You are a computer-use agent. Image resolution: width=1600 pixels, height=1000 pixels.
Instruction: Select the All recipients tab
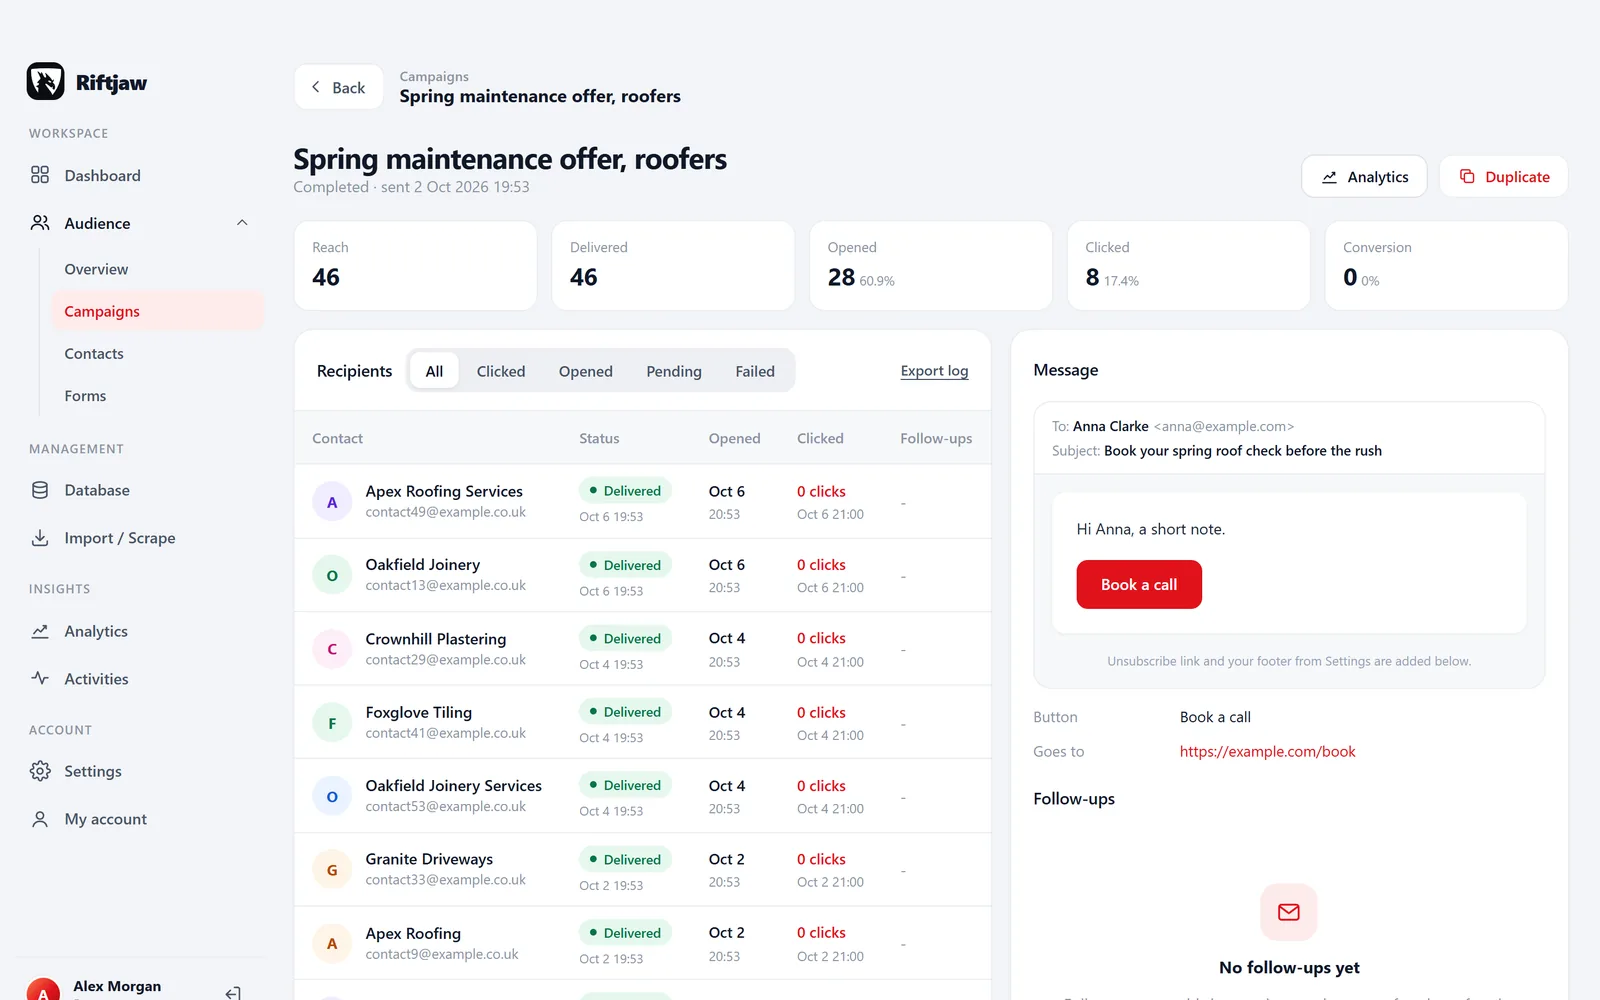[434, 371]
